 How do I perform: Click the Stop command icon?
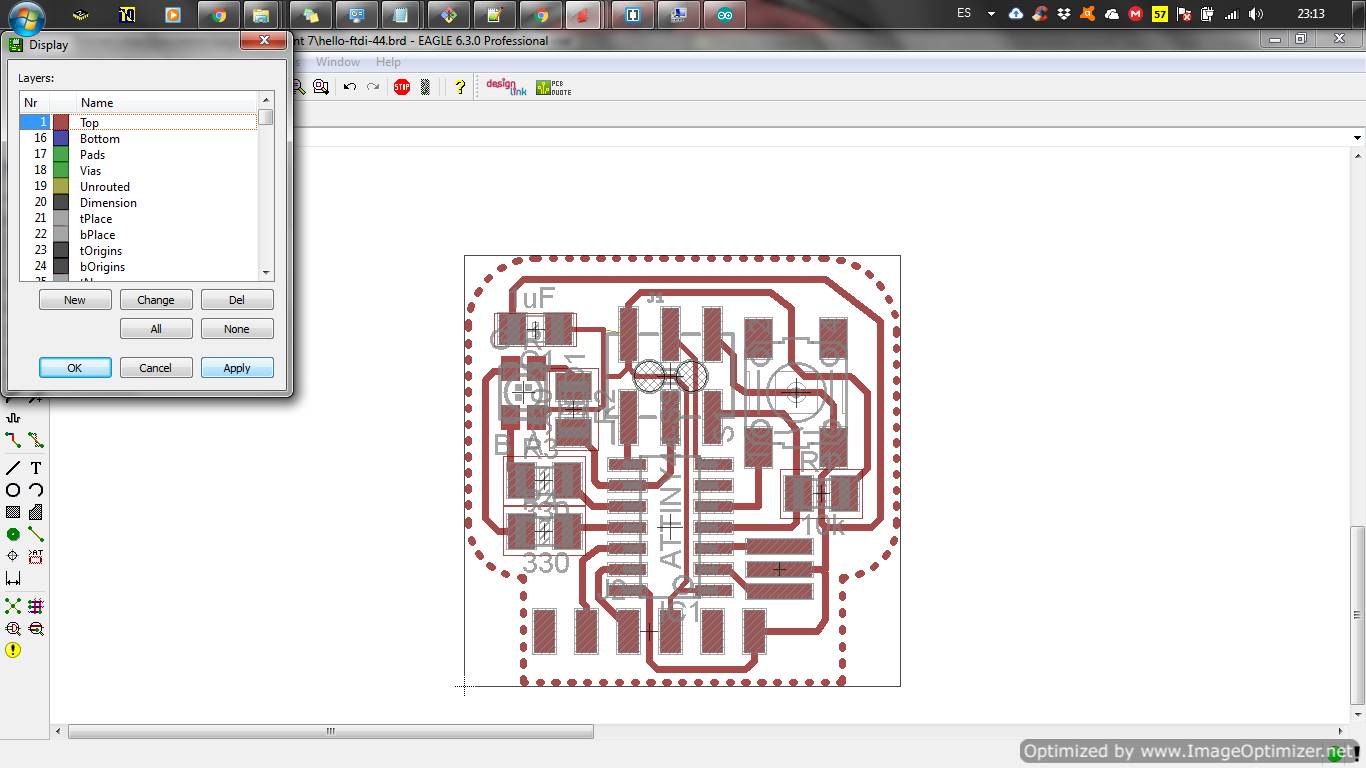(x=402, y=87)
